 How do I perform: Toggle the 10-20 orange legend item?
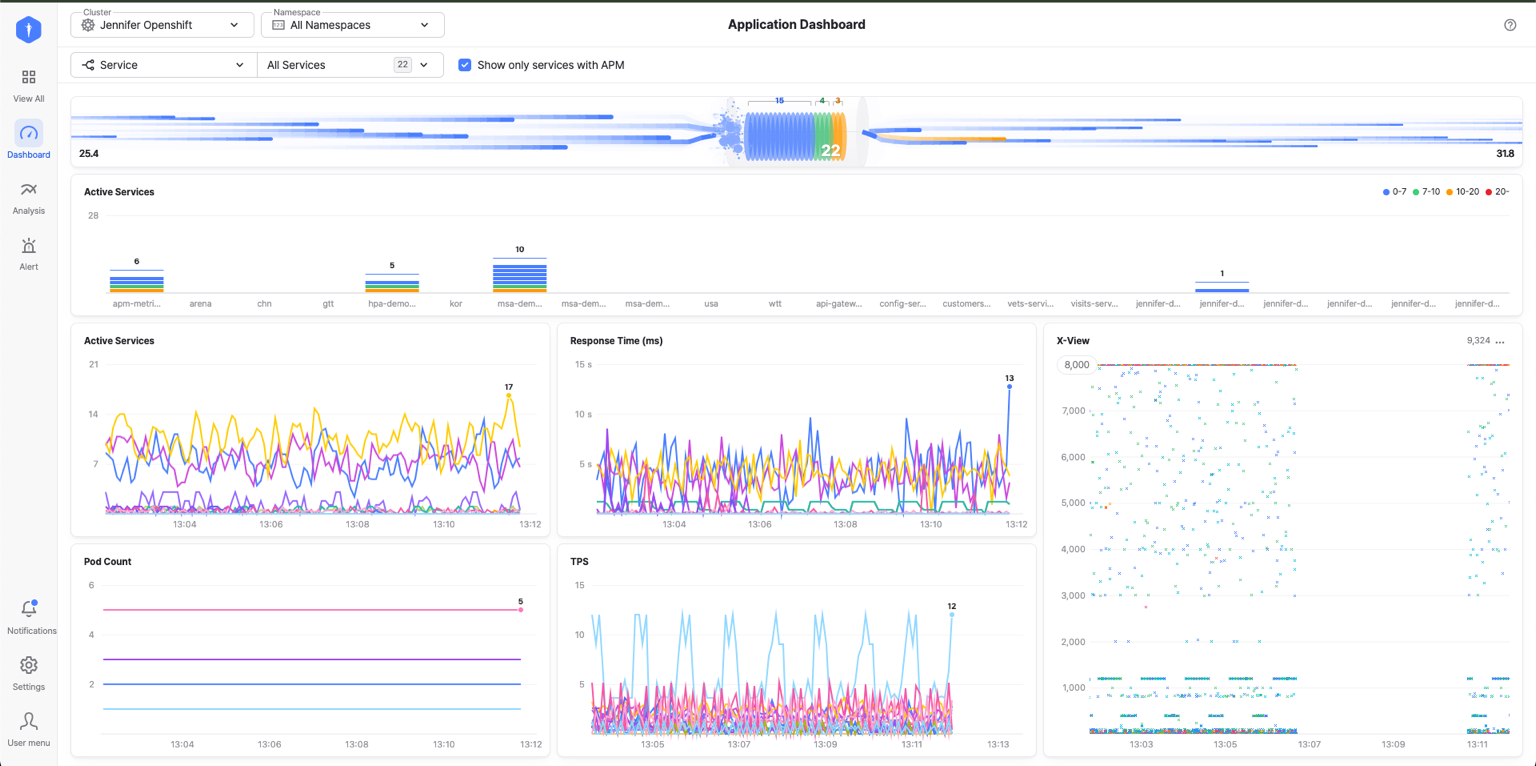pyautogui.click(x=1463, y=191)
